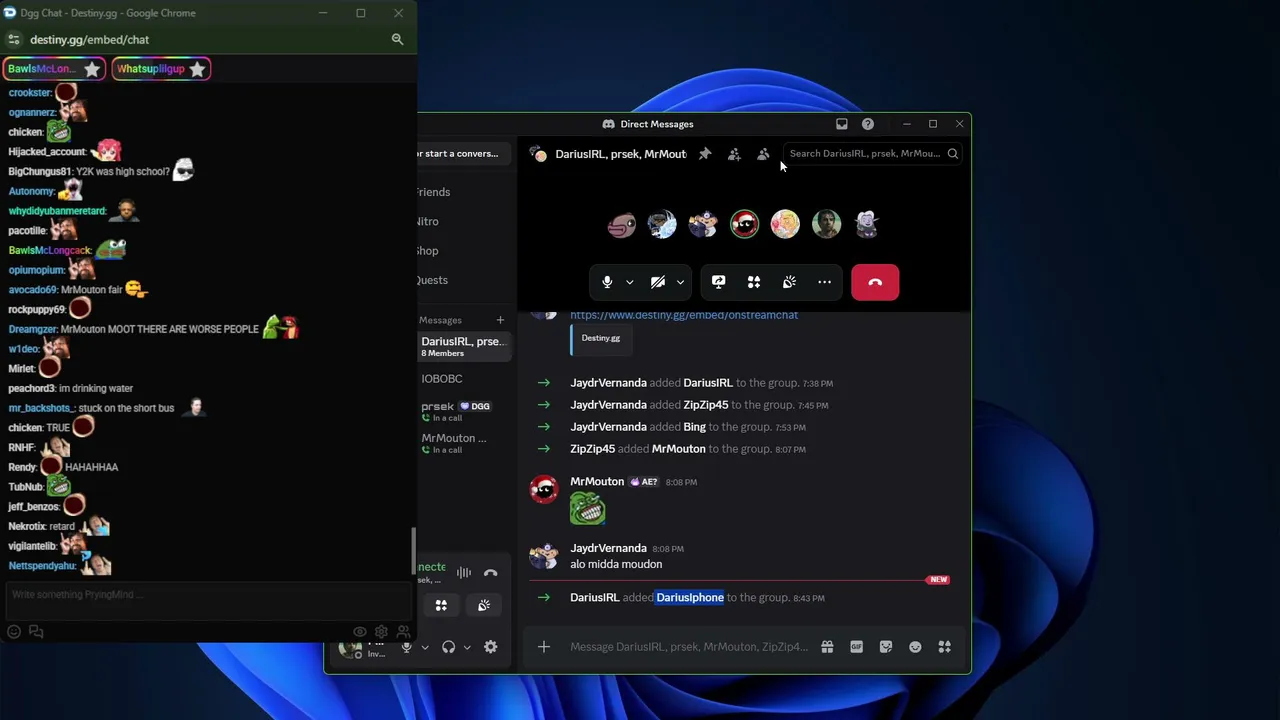
Task: Open the Dgg chat emote picker
Action: [14, 632]
